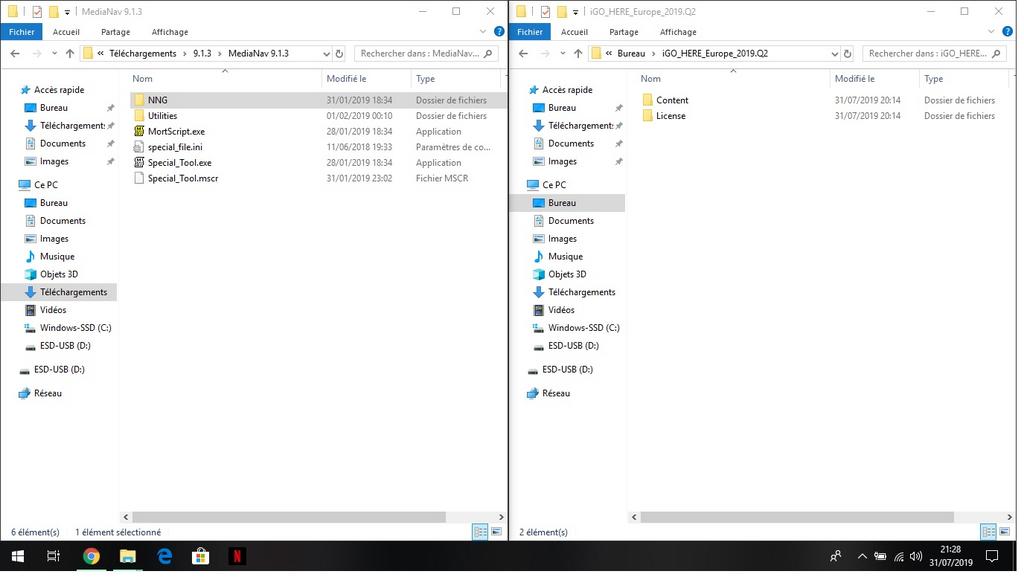The width and height of the screenshot is (1024, 577).
Task: Refresh the iGO_HERE_Europe address bar
Action: tap(847, 54)
